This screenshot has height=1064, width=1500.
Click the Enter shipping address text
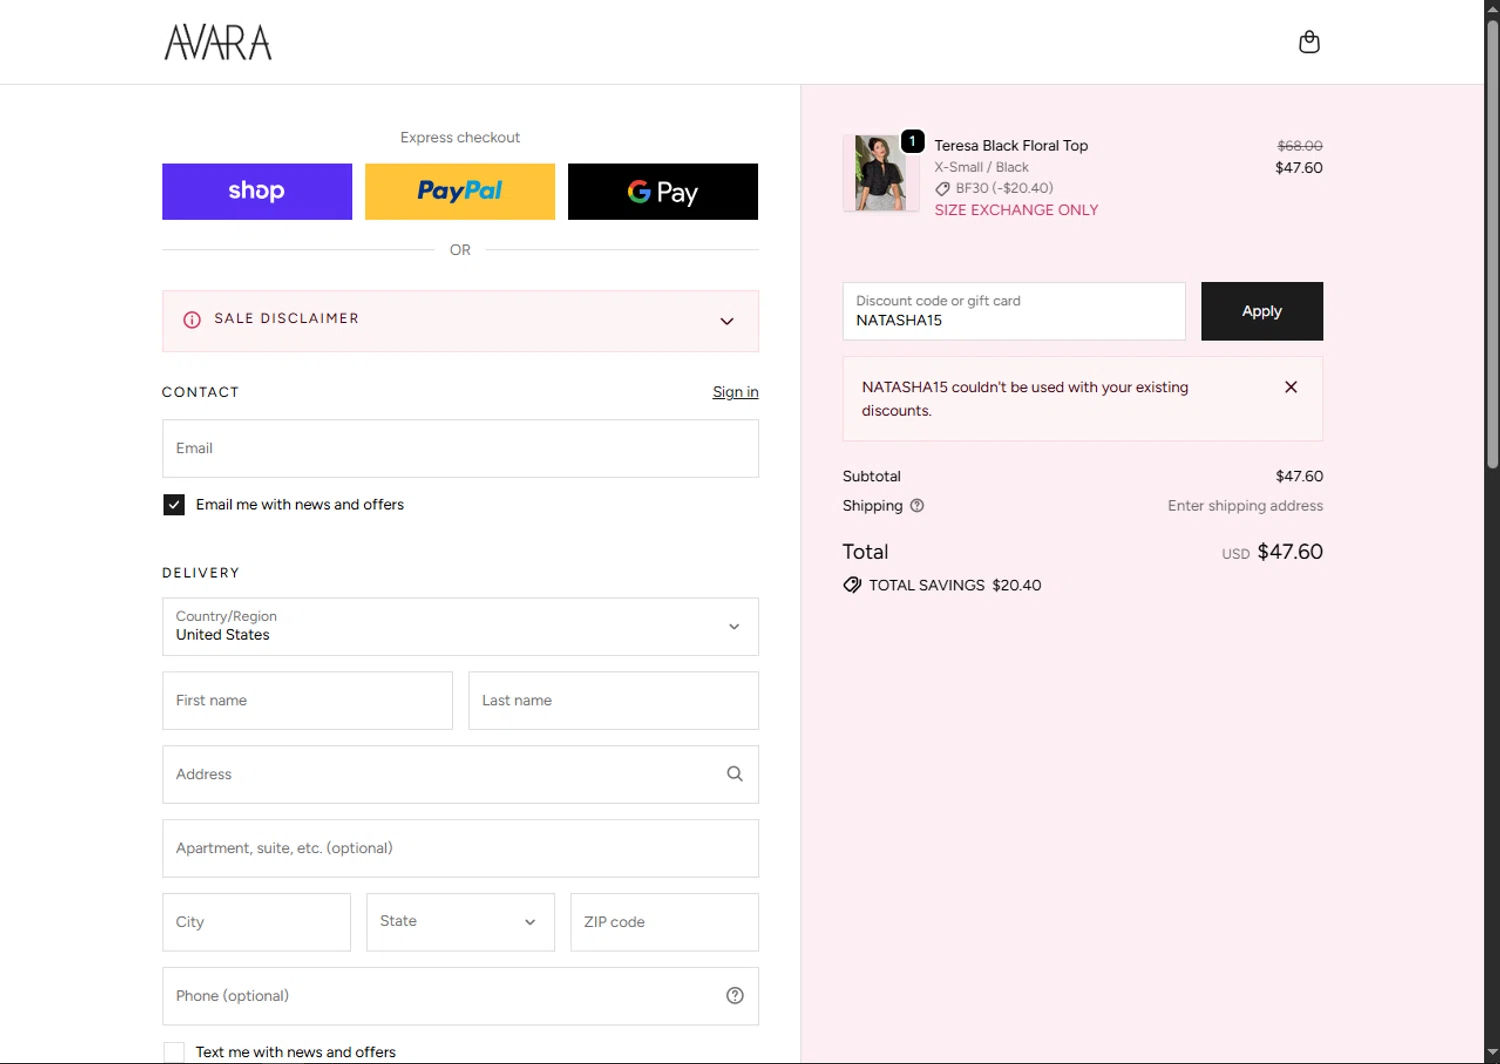(x=1245, y=506)
